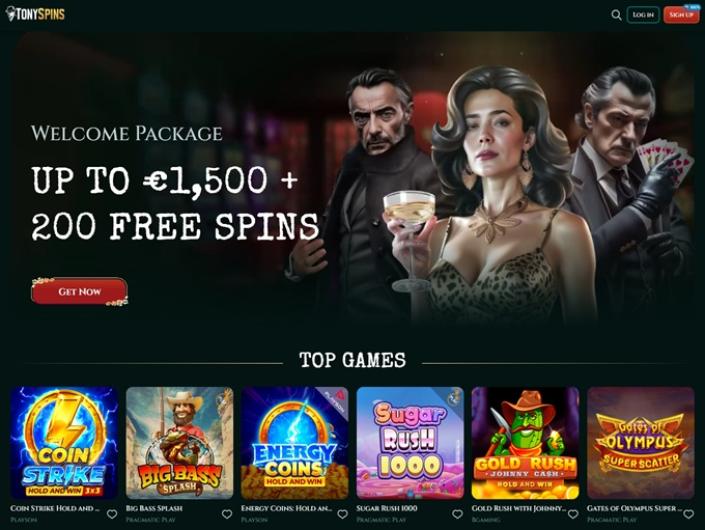Claim welcome package via Get Now
Viewport: 705px width, 530px height.
pyautogui.click(x=80, y=291)
